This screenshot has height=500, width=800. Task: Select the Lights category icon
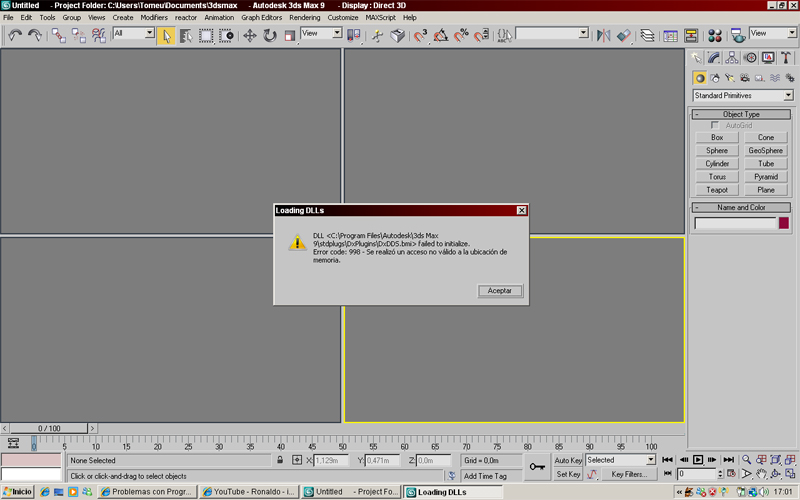(x=730, y=78)
